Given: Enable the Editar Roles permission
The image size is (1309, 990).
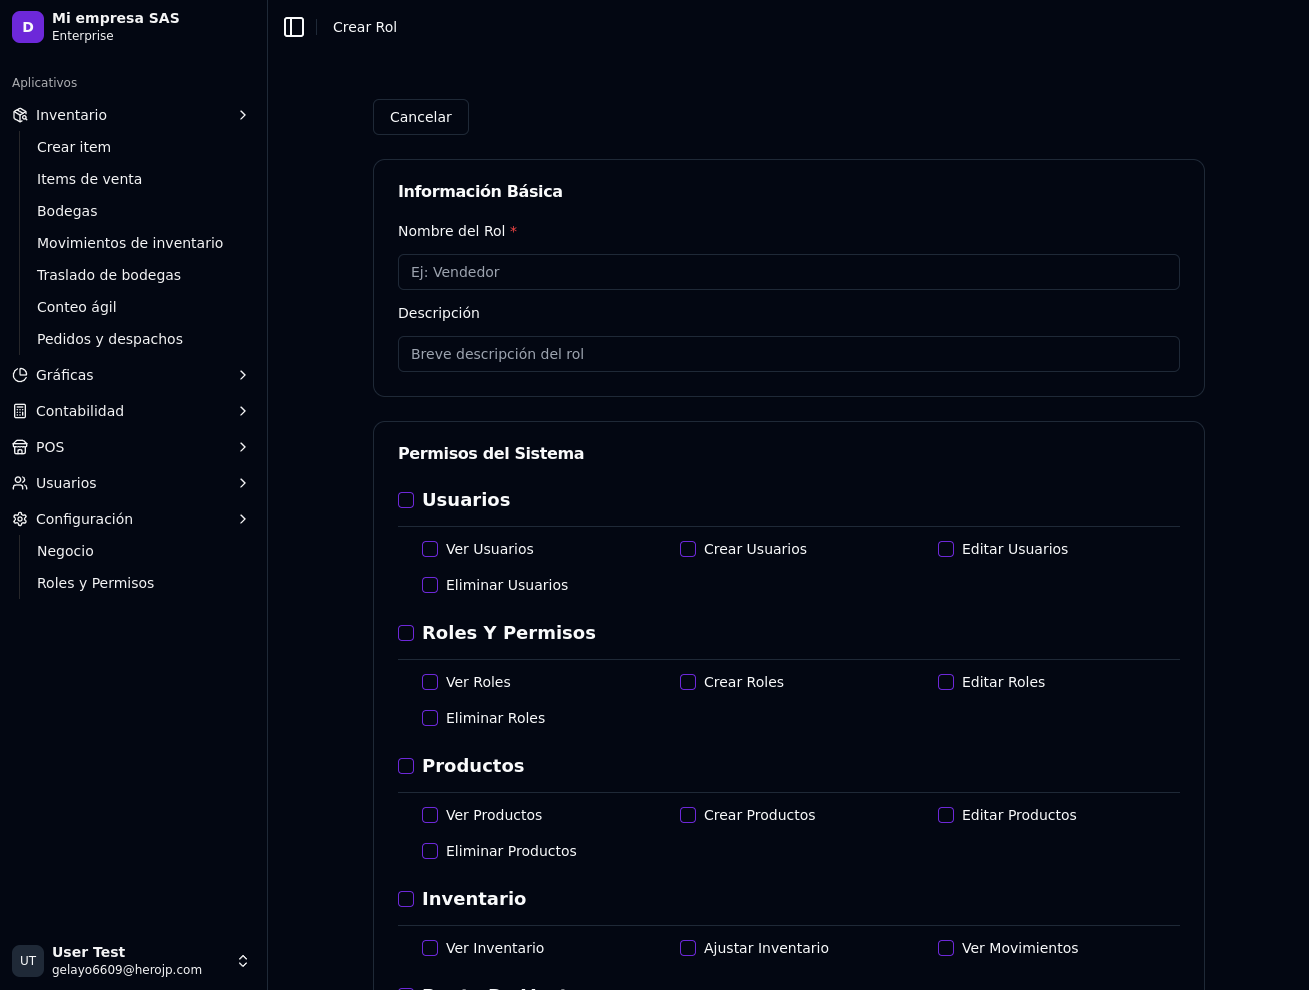Looking at the screenshot, I should point(946,682).
